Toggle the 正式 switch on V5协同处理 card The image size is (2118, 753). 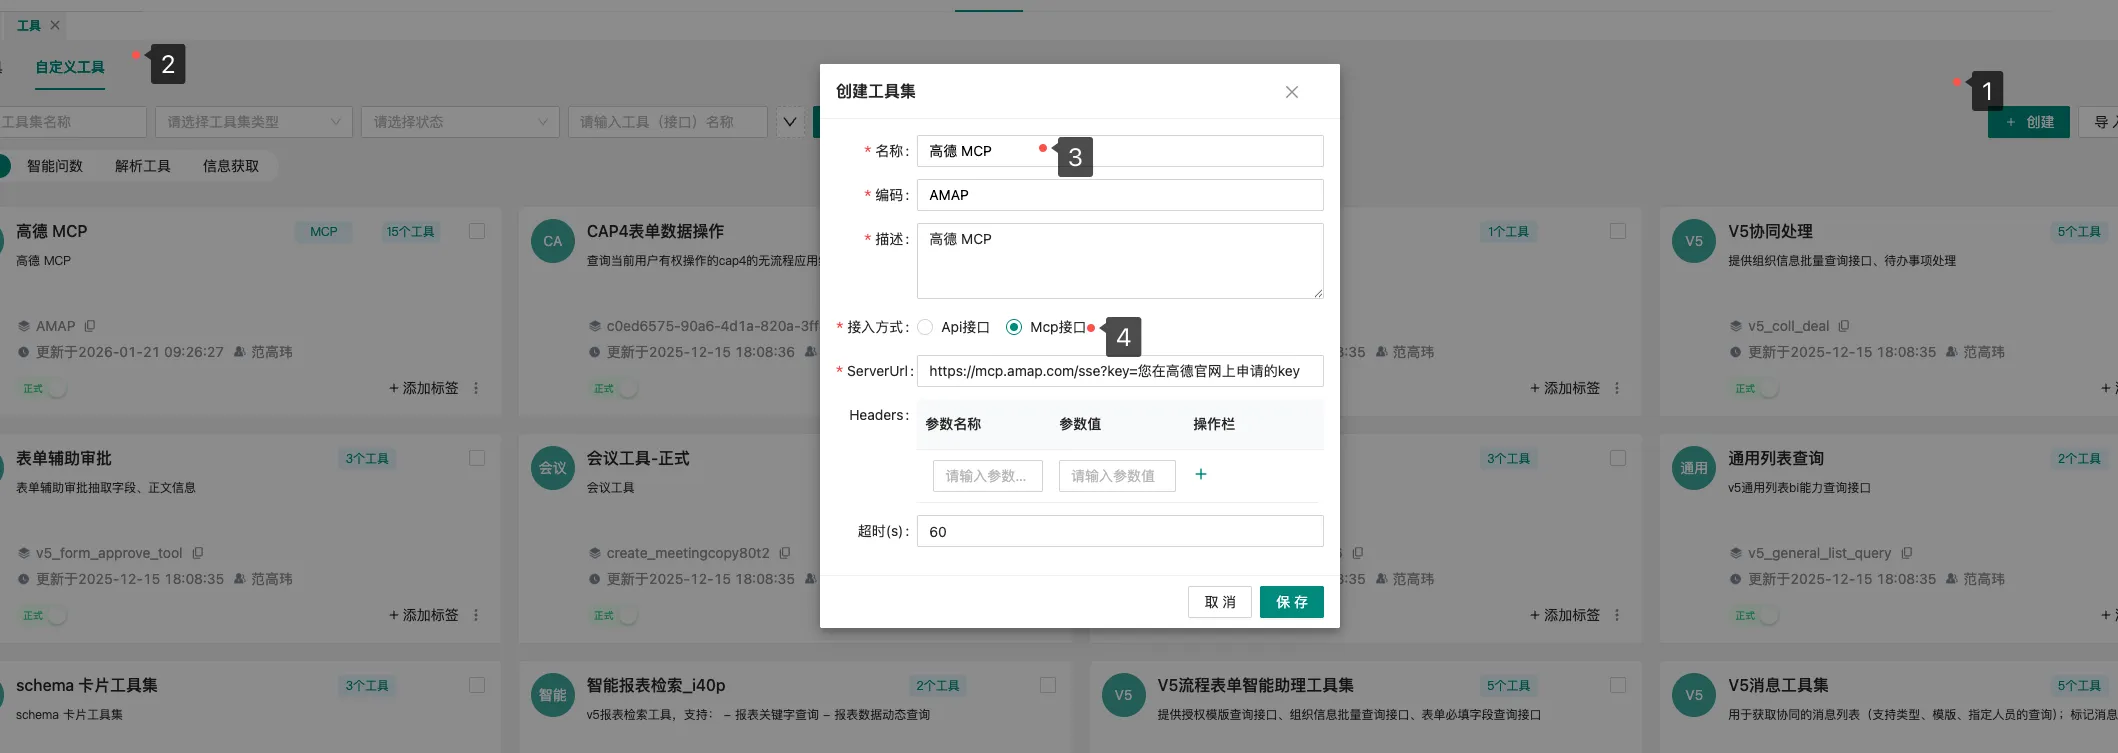pyautogui.click(x=1756, y=388)
